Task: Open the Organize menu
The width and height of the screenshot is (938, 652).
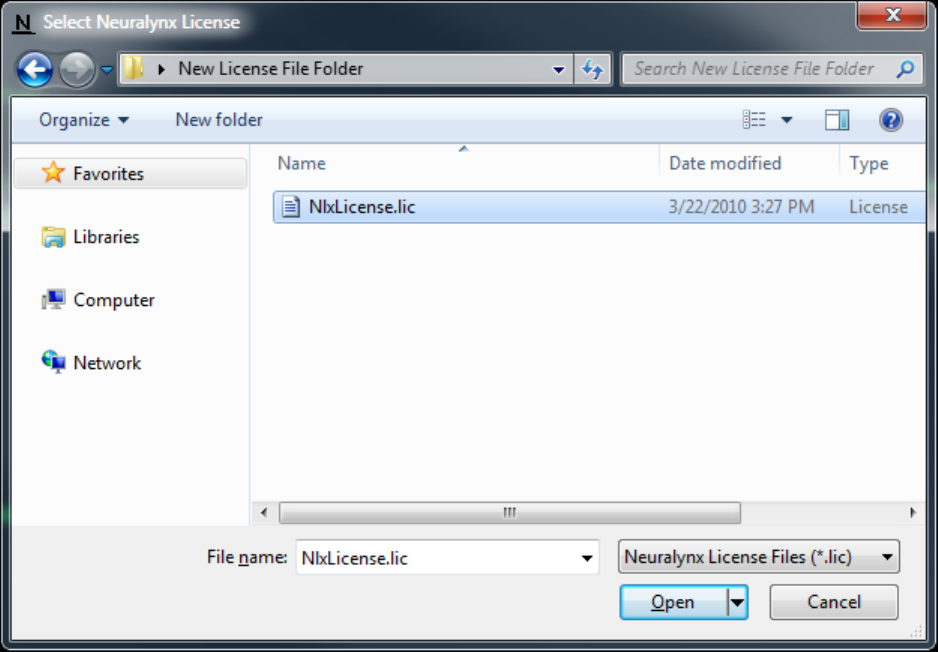Action: click(x=84, y=120)
